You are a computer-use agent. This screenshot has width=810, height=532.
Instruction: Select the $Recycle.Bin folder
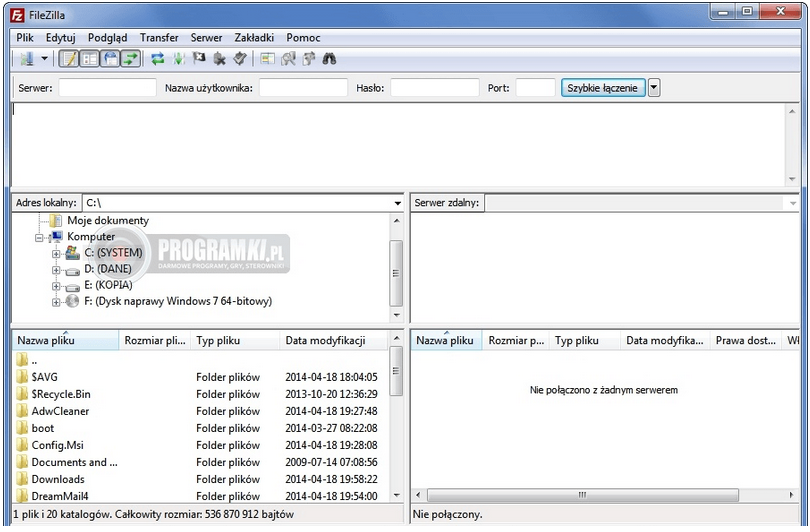[200, 394]
